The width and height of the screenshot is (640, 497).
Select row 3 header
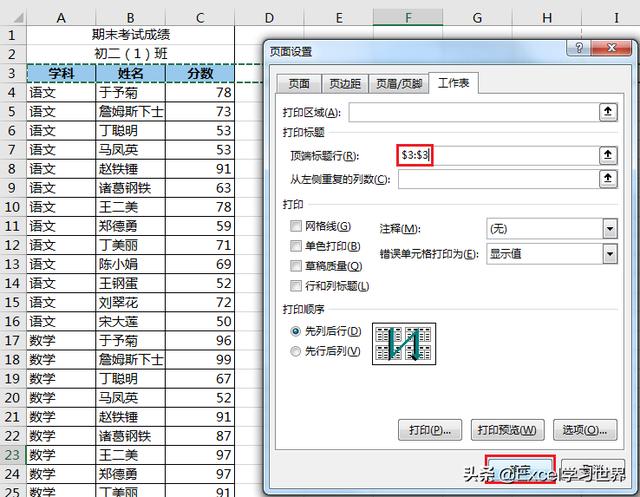coord(13,73)
